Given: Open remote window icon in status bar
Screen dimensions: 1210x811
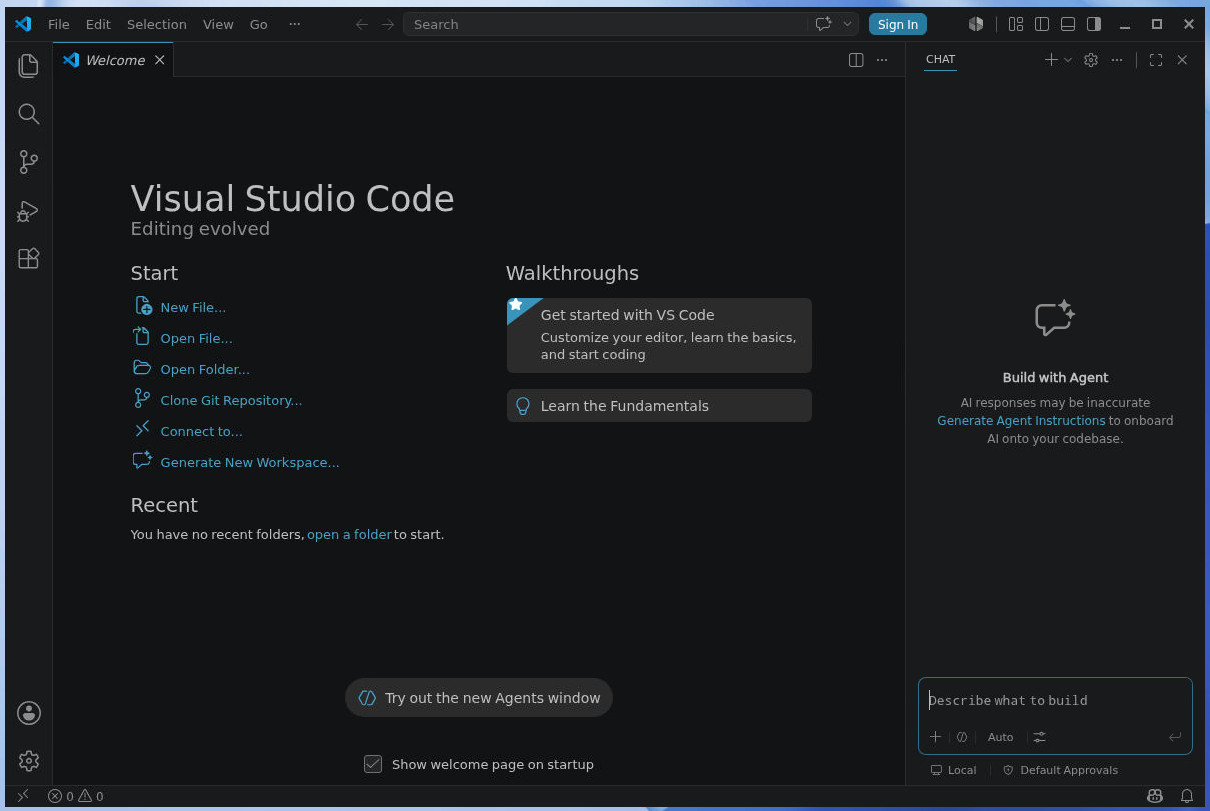Looking at the screenshot, I should (23, 796).
